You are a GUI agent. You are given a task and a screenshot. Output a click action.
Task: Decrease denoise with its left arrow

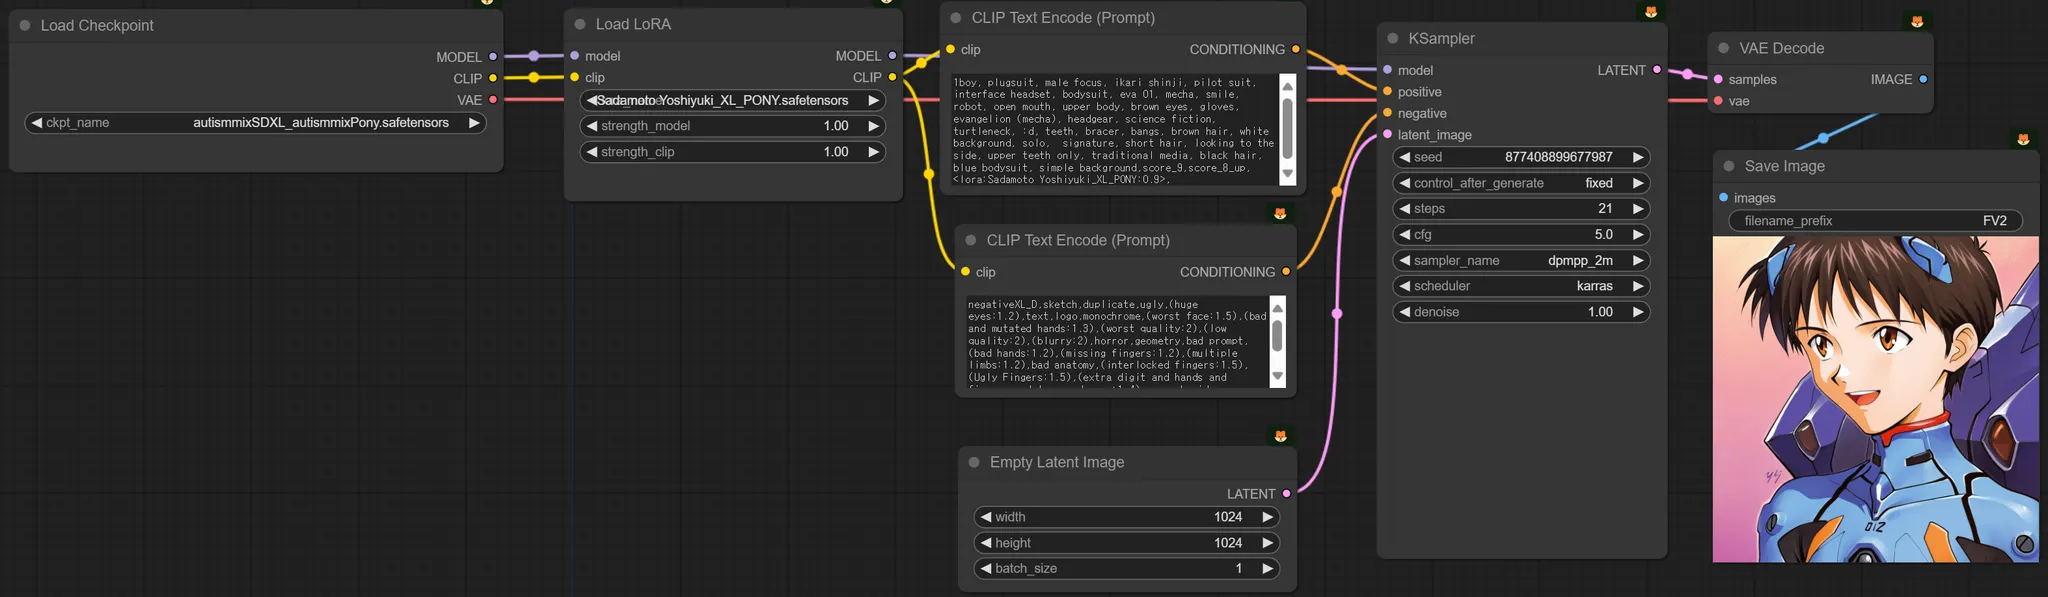tap(1404, 312)
